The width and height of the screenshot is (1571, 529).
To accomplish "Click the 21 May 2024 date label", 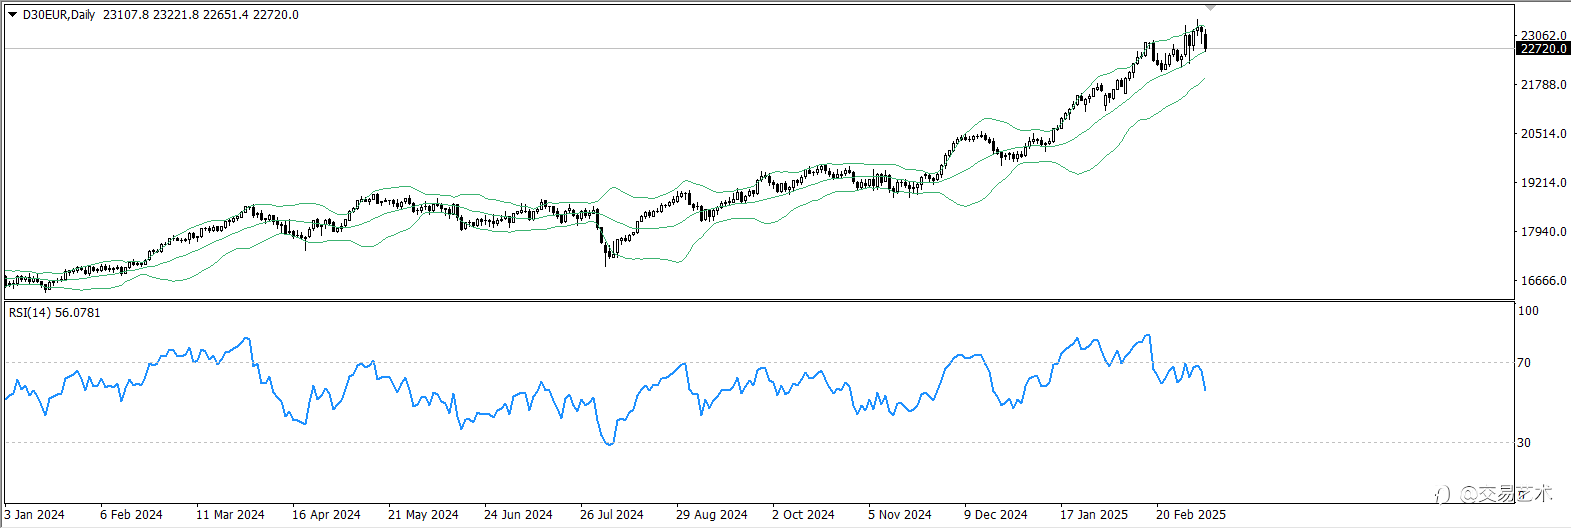I will click(423, 515).
